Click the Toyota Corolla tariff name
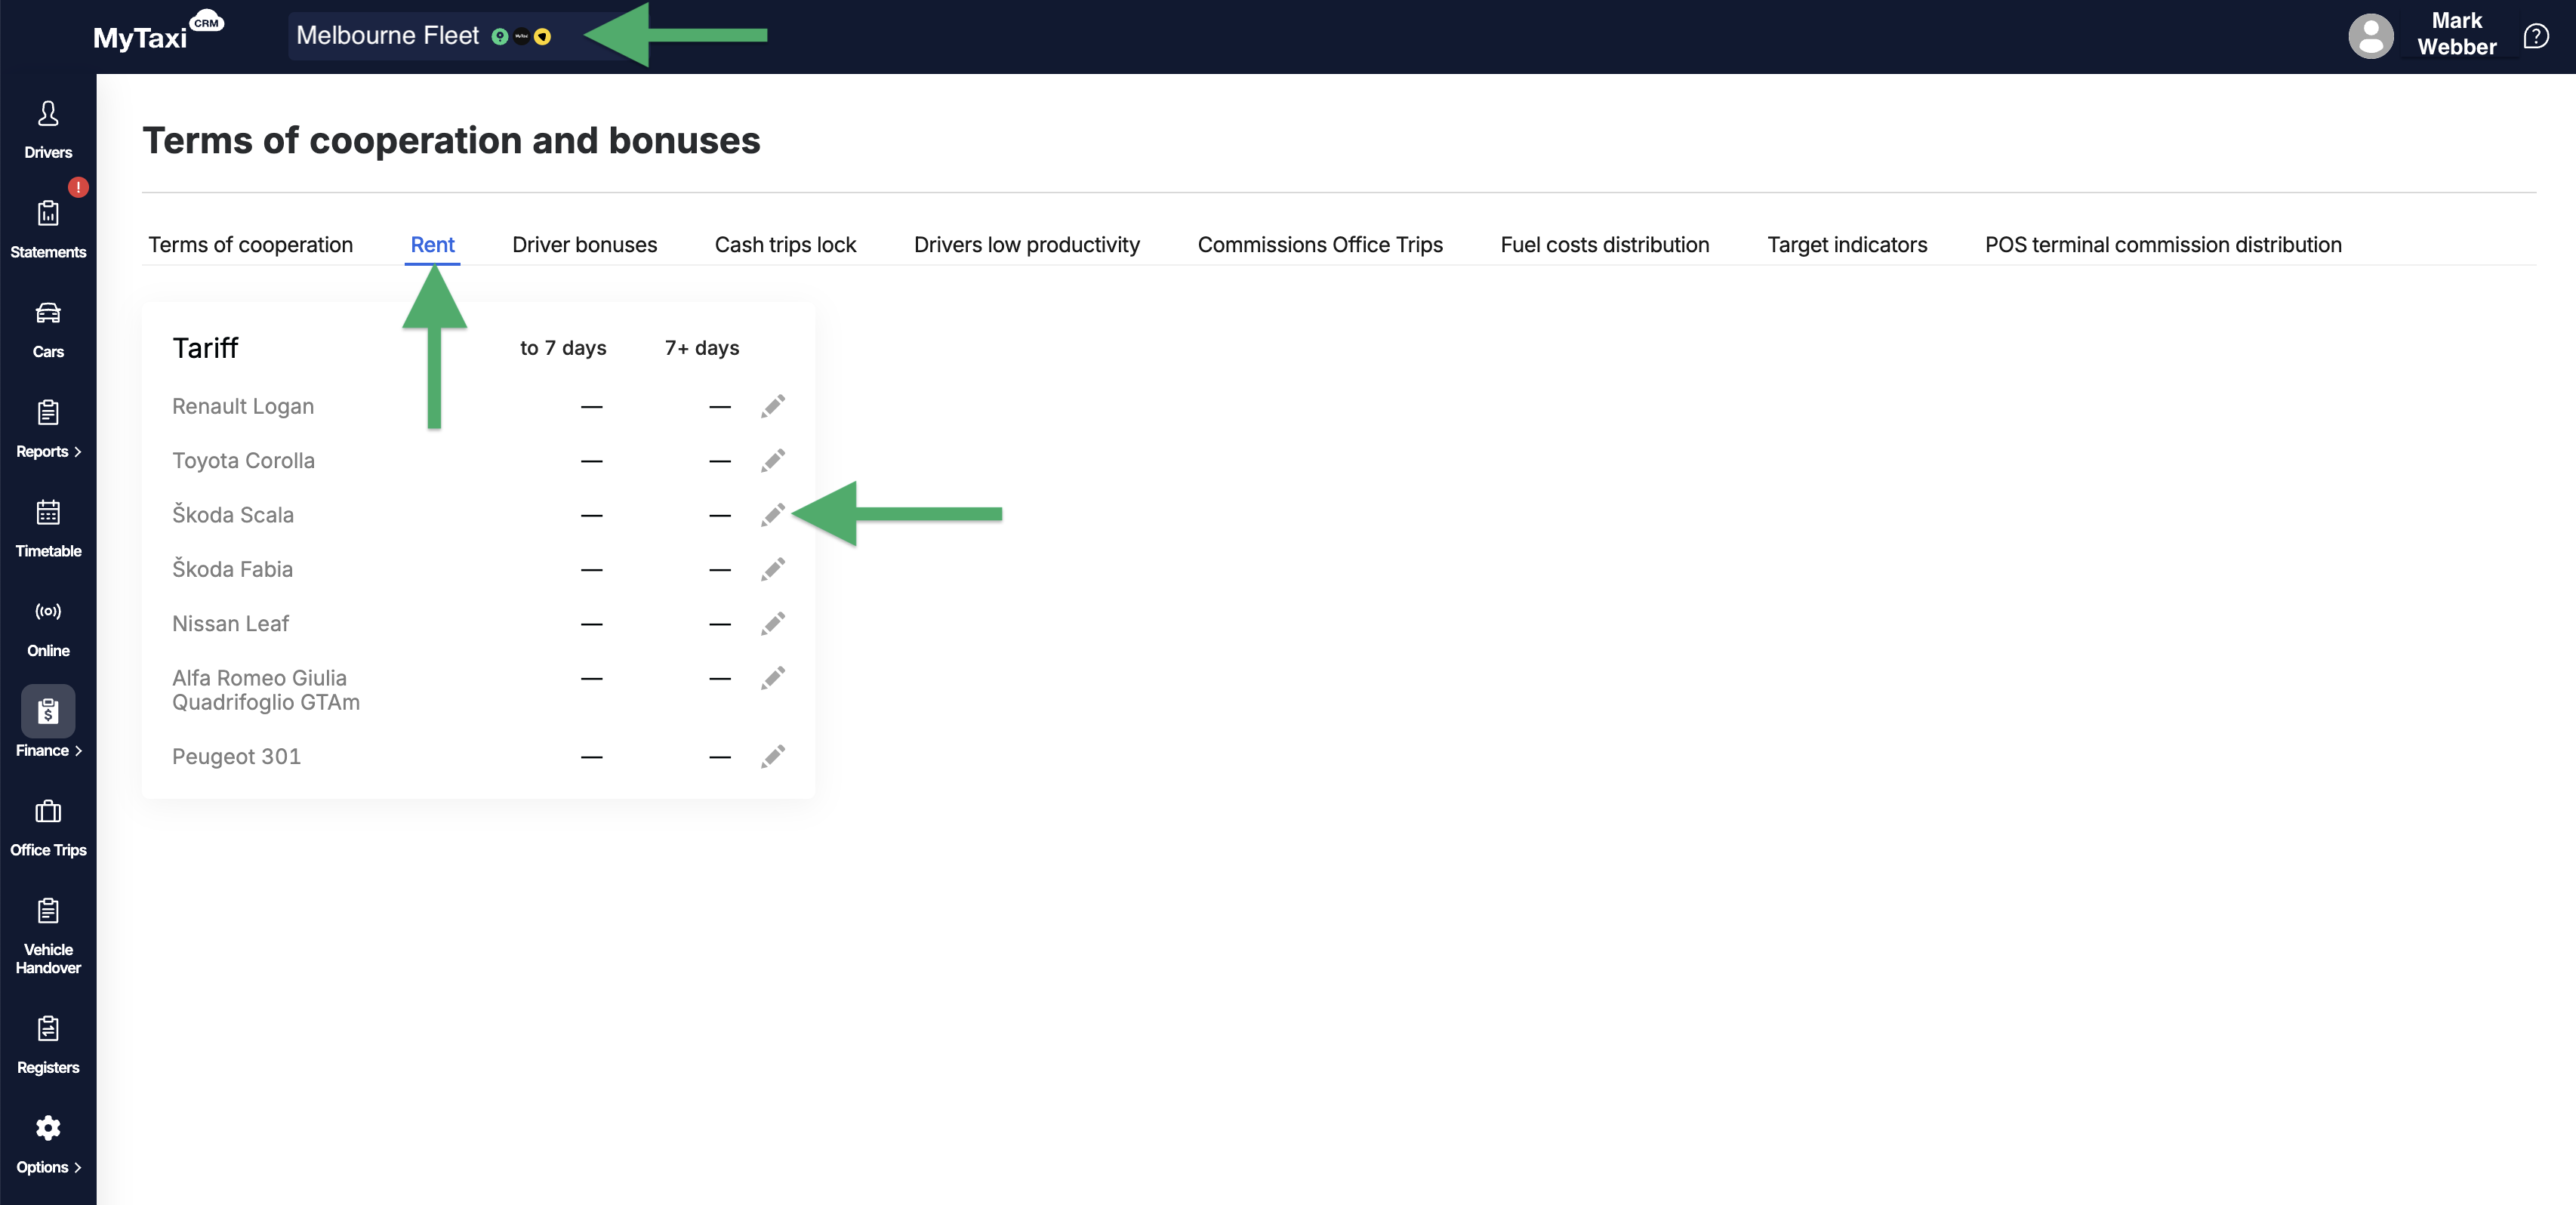 click(243, 460)
